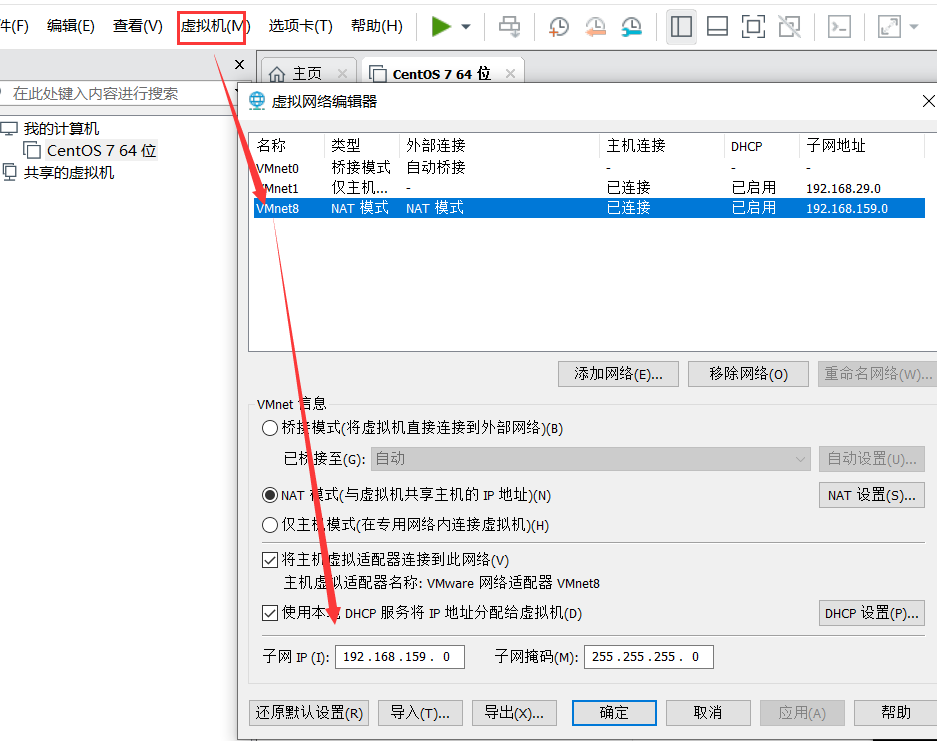Image resolution: width=937 pixels, height=741 pixels.
Task: Select the VMnet8 NAT network row
Action: pyautogui.click(x=589, y=208)
